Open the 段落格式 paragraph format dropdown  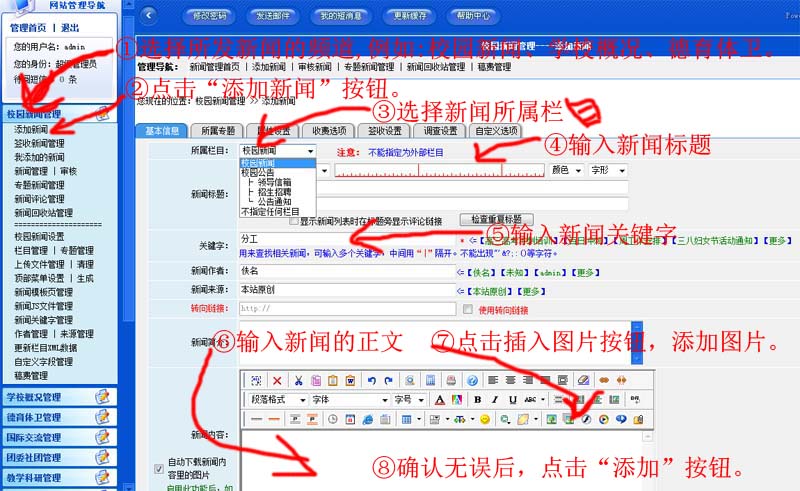[273, 400]
